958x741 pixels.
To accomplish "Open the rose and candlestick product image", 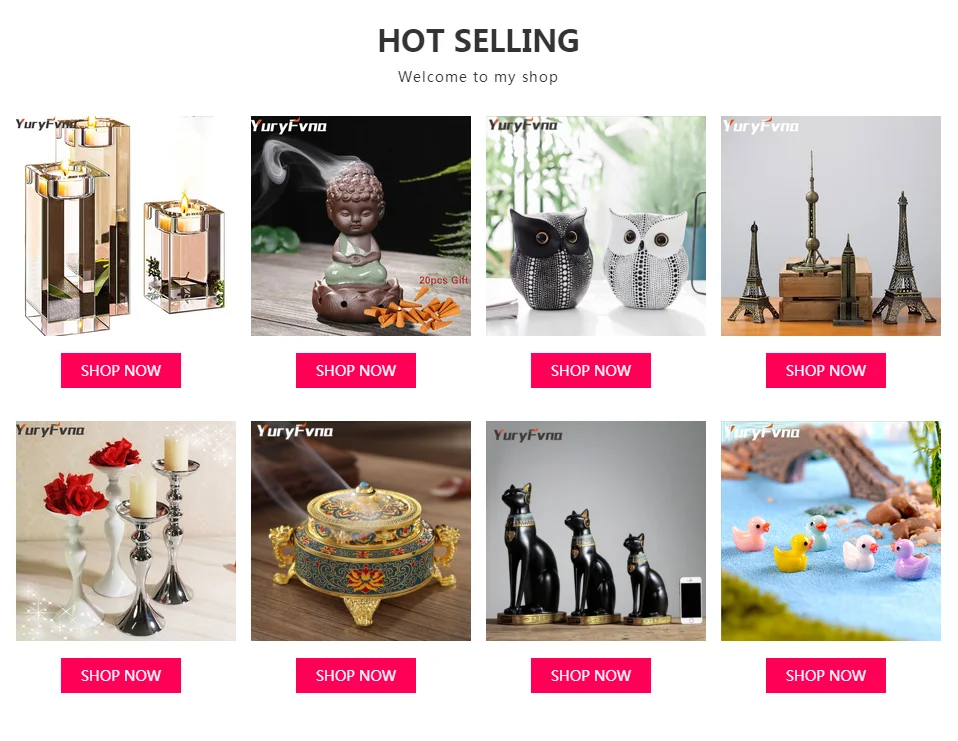I will 126,531.
